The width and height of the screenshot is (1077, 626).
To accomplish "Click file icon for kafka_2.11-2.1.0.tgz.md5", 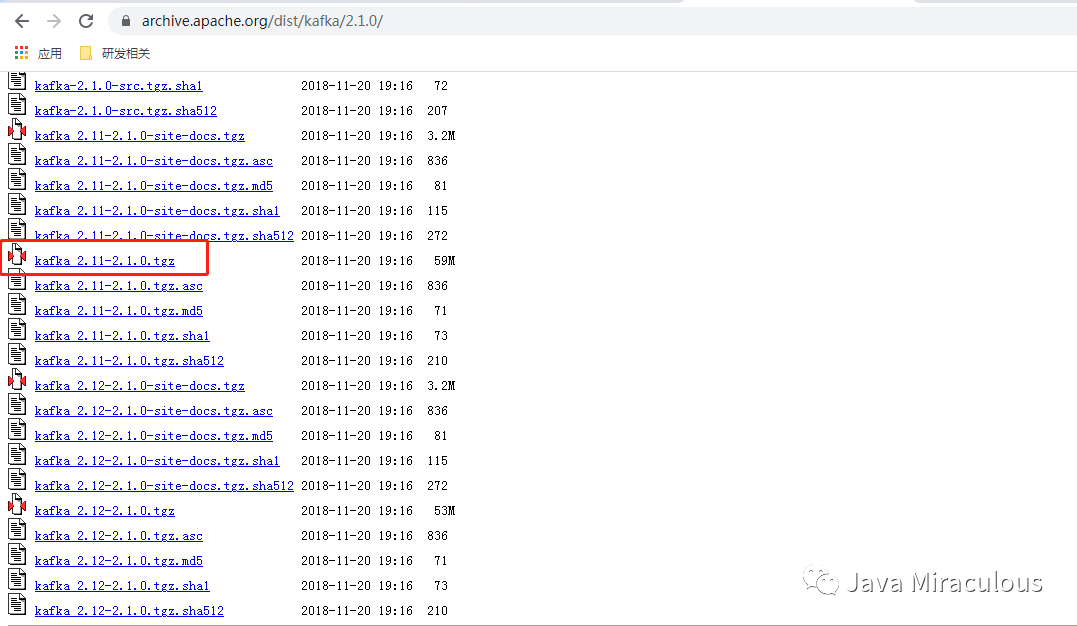I will (17, 304).
